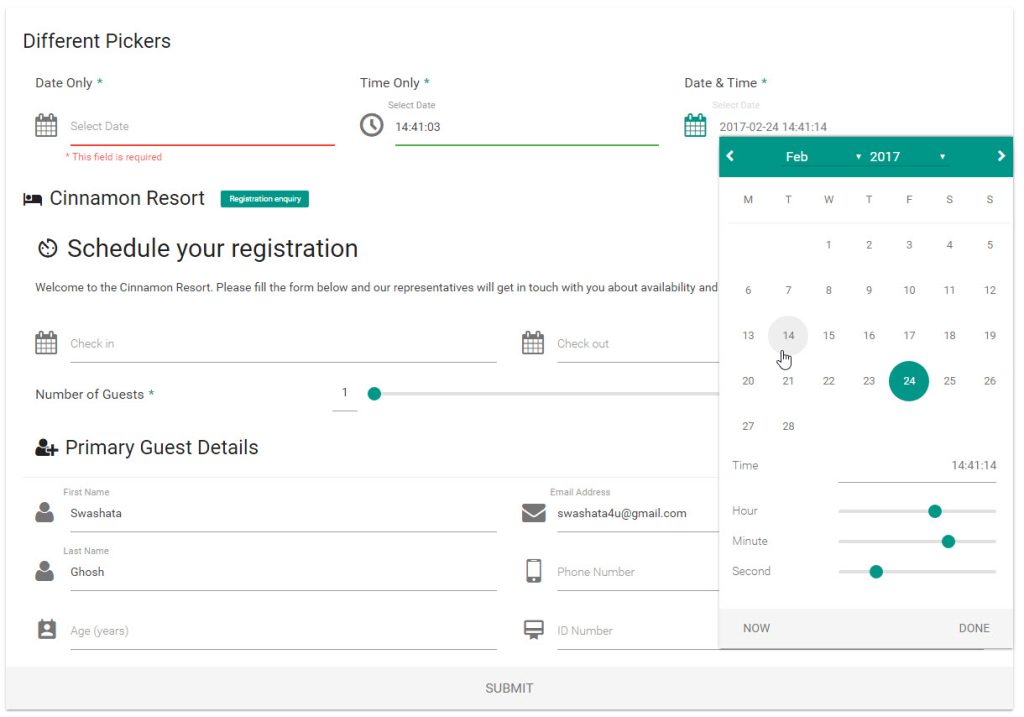Open the 2017 year dropdown
The height and width of the screenshot is (717, 1024).
click(x=907, y=157)
